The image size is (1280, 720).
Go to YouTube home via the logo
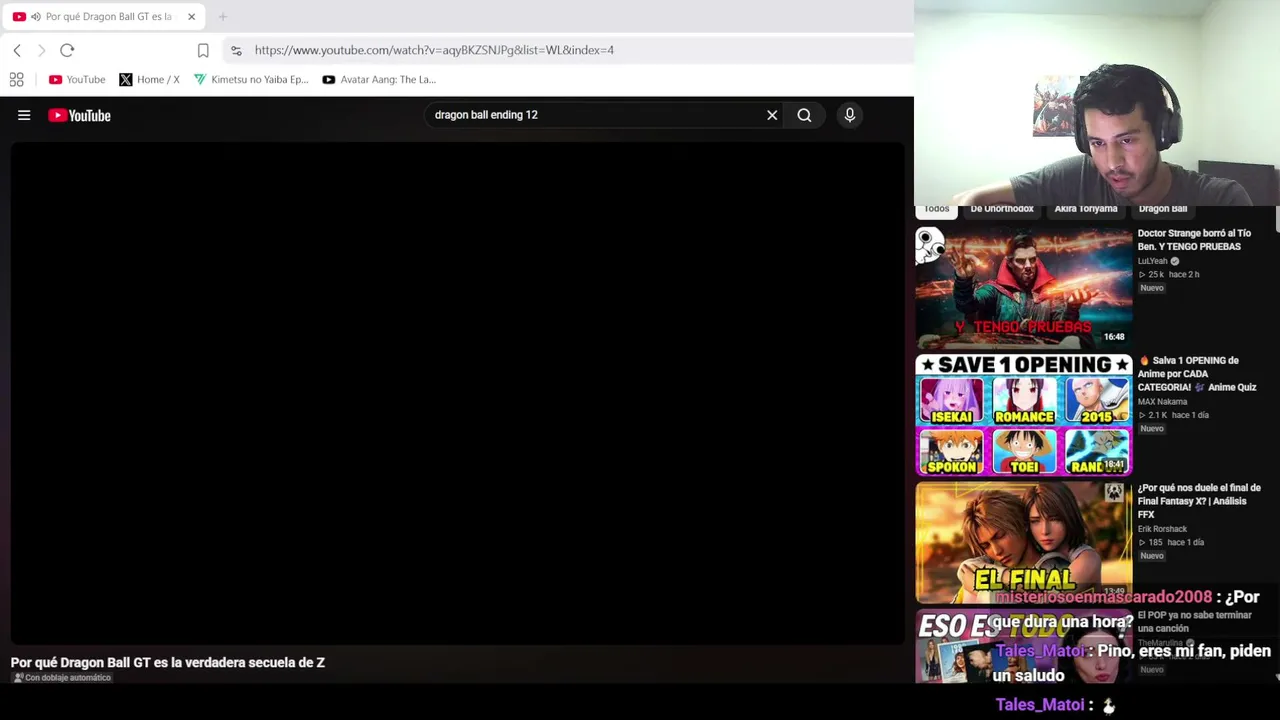(79, 115)
